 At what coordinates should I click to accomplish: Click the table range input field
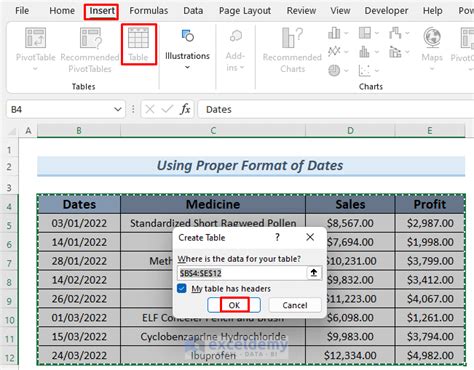coord(242,273)
